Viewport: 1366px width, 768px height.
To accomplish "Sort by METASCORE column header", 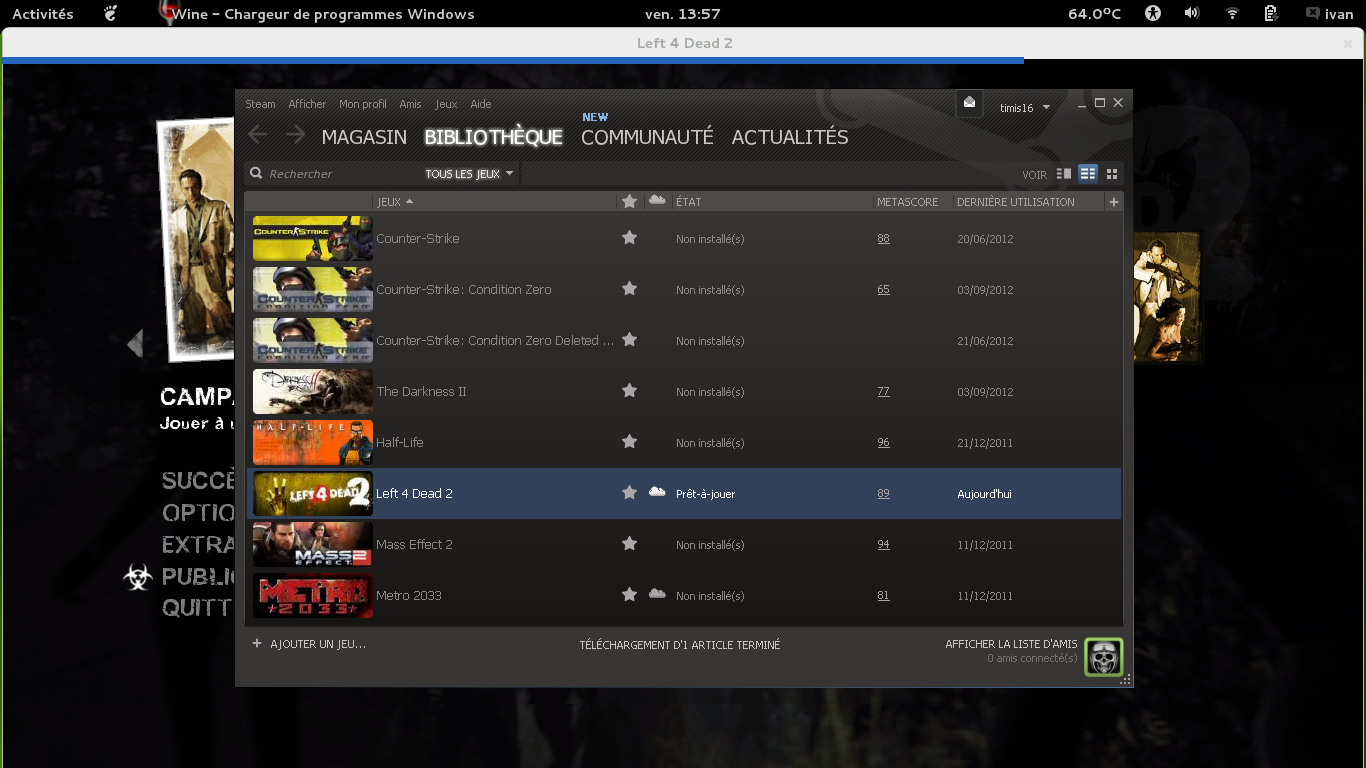I will click(x=913, y=202).
